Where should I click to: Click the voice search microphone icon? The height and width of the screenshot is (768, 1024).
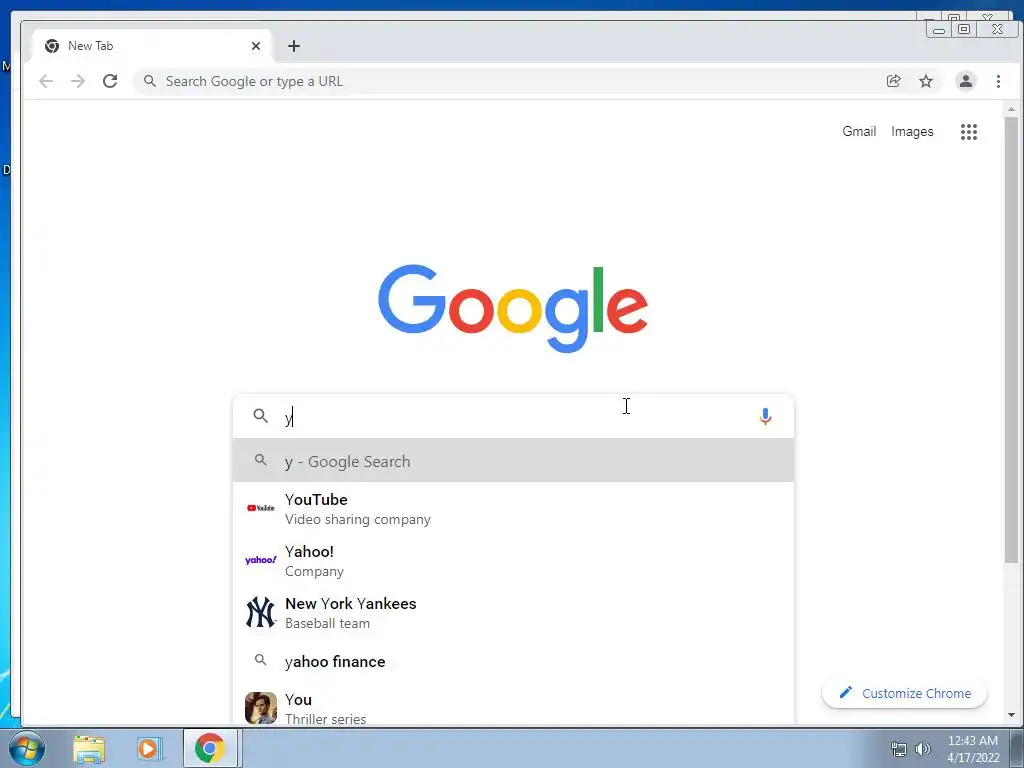[x=765, y=417]
